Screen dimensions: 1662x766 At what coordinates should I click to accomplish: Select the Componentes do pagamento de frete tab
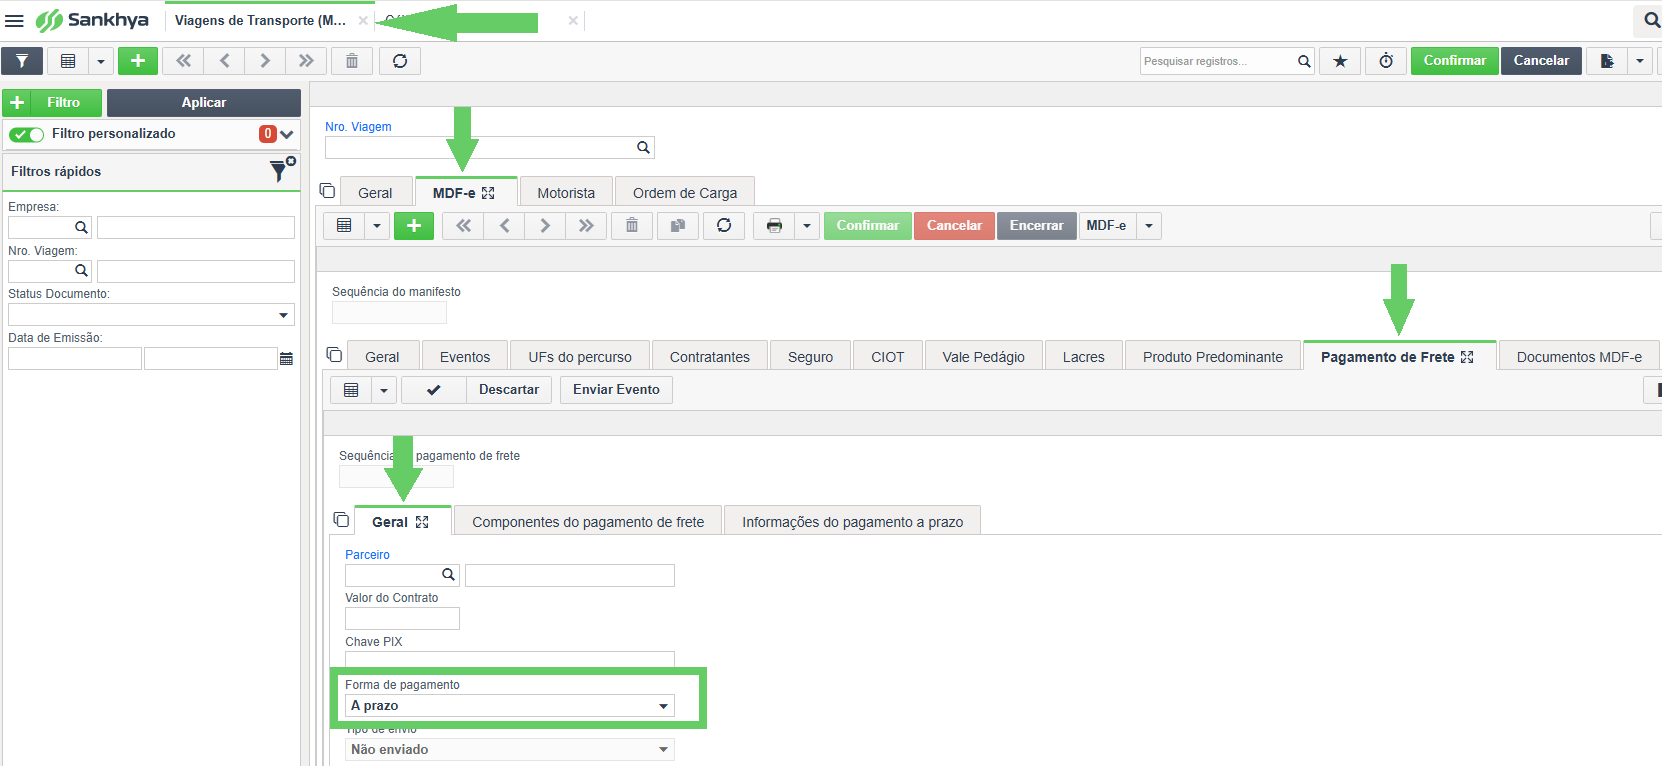tap(588, 522)
